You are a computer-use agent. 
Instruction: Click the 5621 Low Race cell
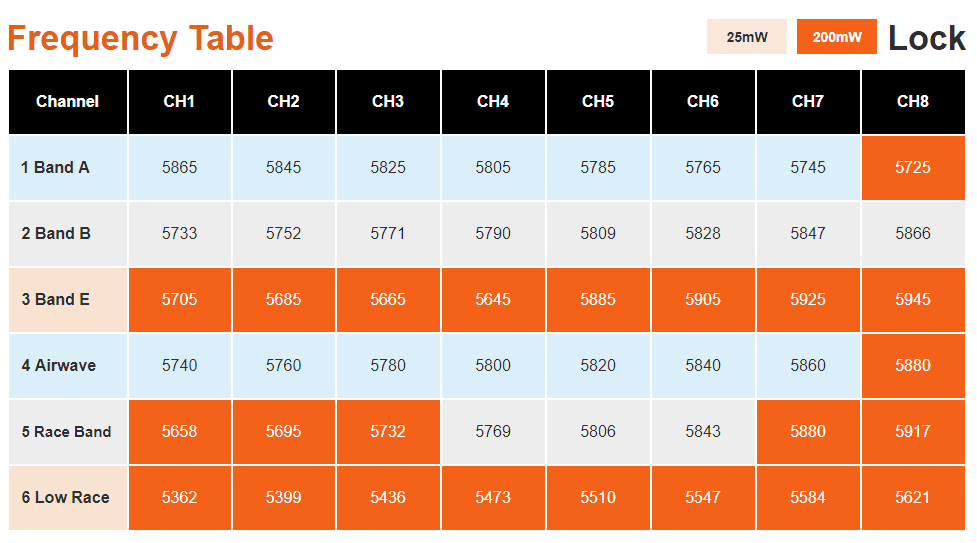913,498
